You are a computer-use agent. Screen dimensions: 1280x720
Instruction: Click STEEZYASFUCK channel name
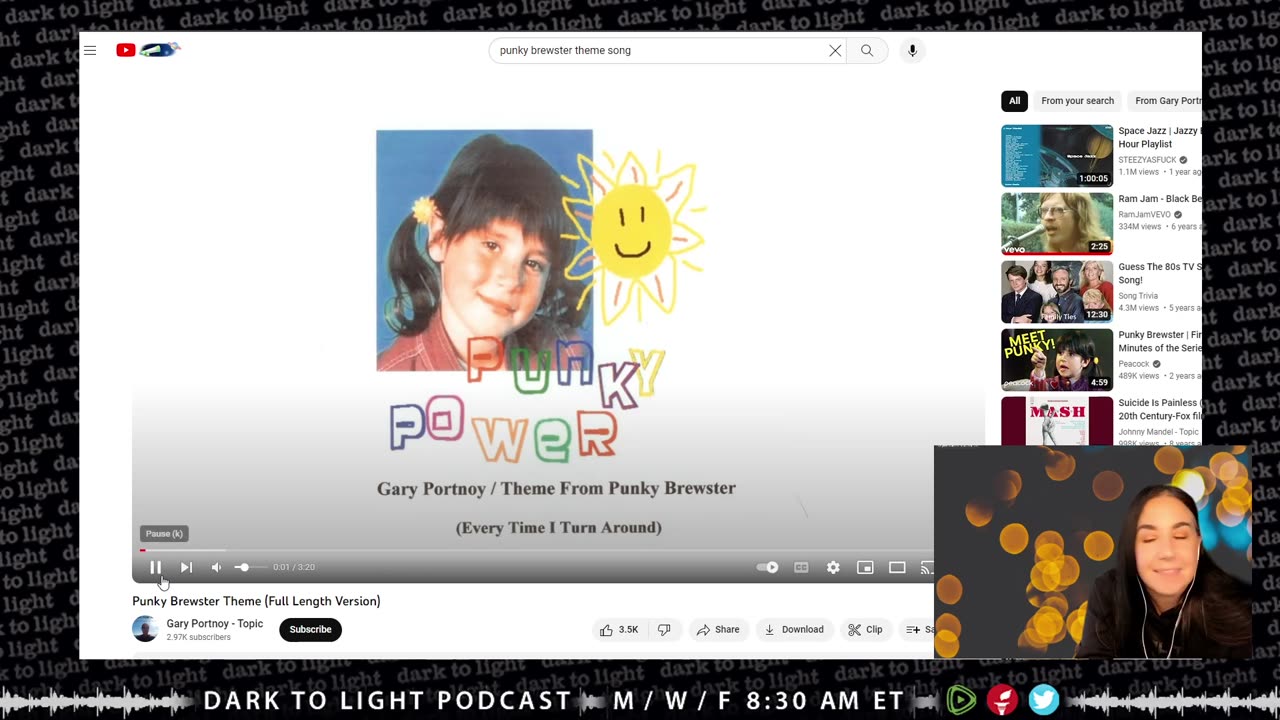1147,160
